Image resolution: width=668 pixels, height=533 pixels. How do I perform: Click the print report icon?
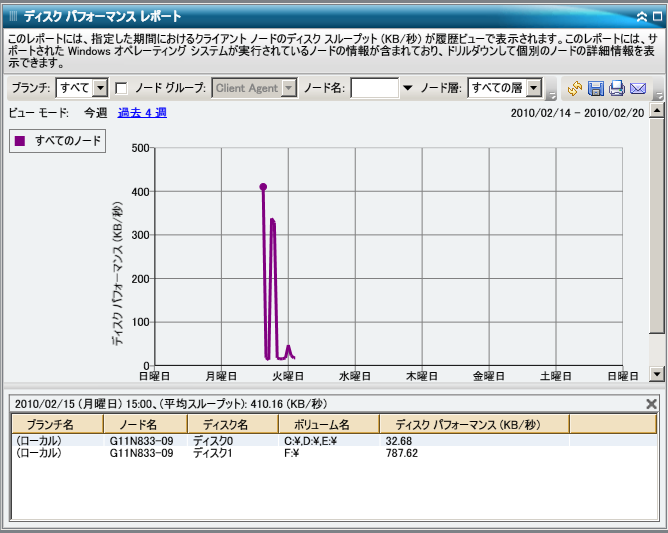(616, 88)
